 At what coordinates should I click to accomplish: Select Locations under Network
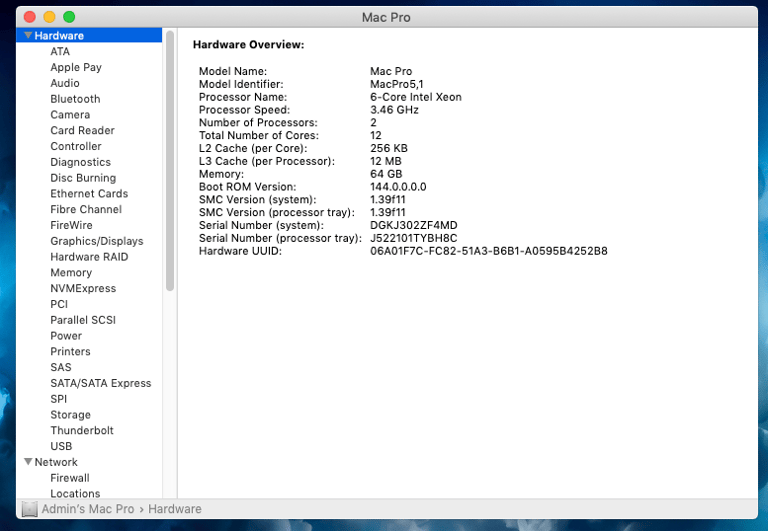tap(75, 493)
